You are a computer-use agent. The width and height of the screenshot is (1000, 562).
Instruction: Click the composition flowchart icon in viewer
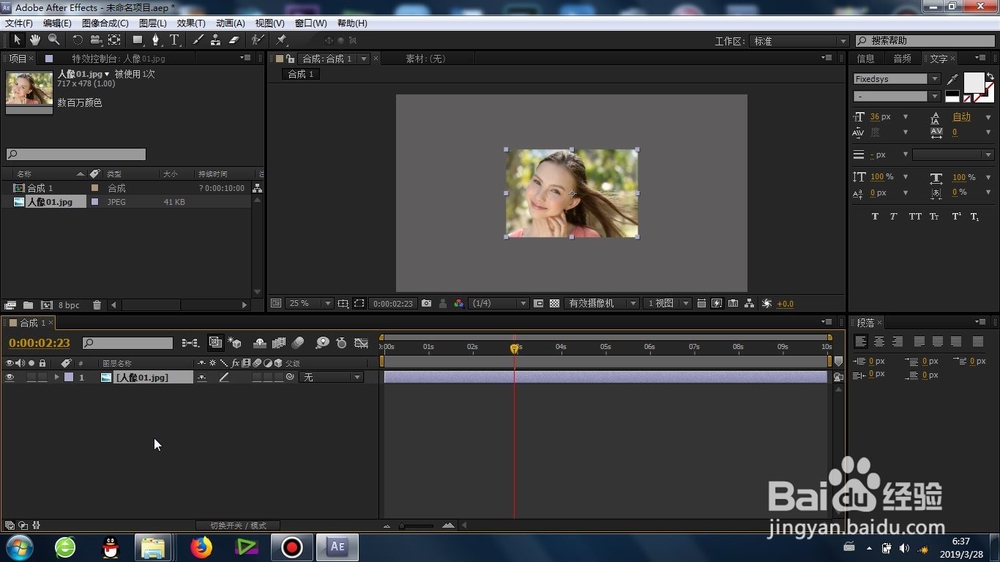point(749,304)
